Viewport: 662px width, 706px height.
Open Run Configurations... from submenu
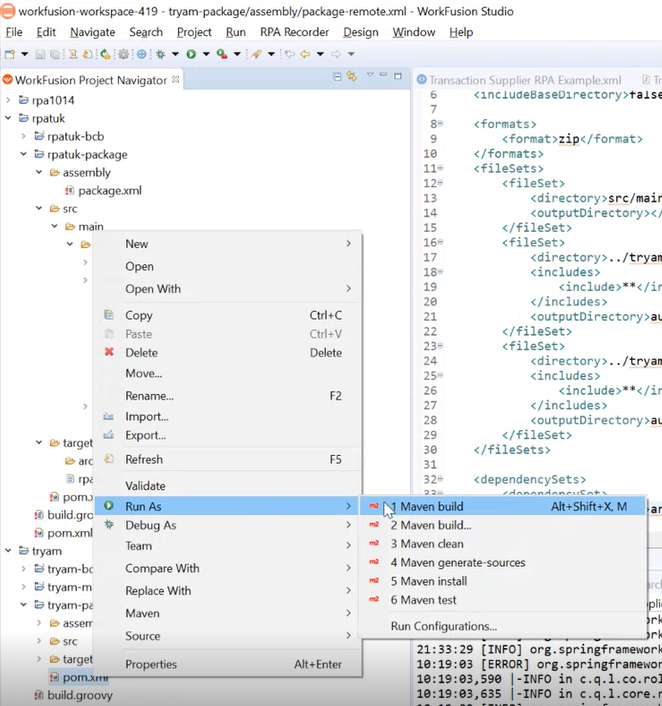click(x=503, y=626)
